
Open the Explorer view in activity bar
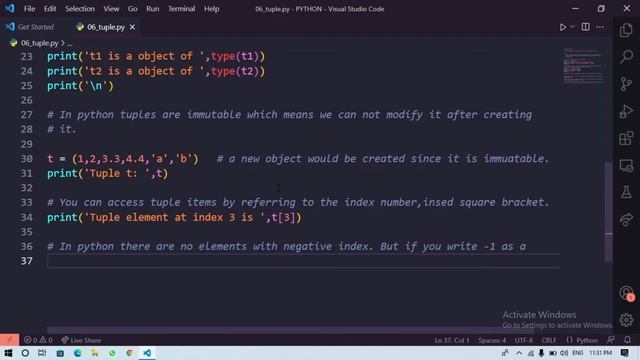(x=626, y=30)
